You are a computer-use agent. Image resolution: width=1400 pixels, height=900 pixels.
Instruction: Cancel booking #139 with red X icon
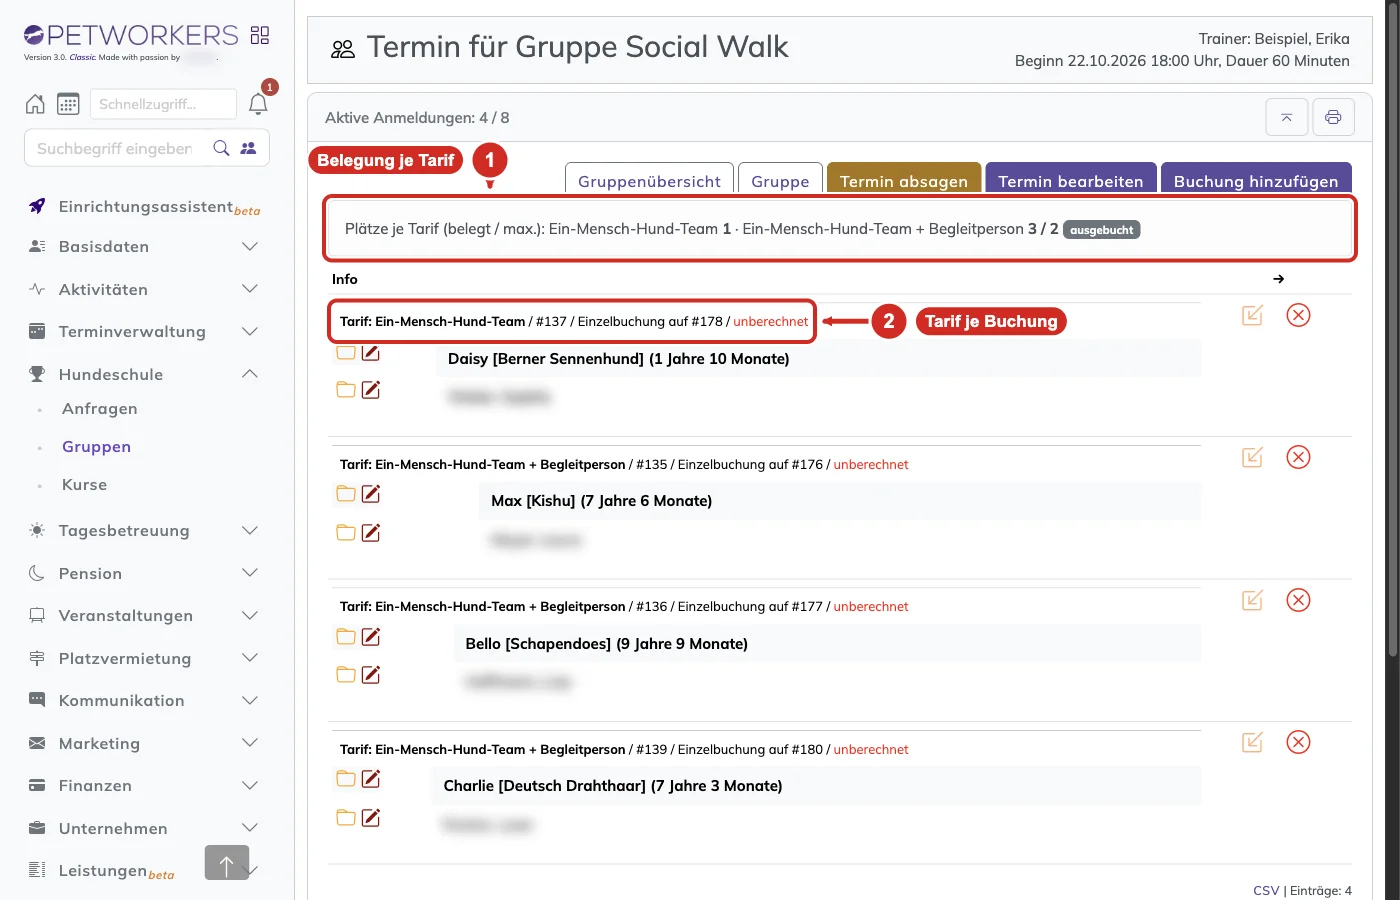(x=1298, y=742)
